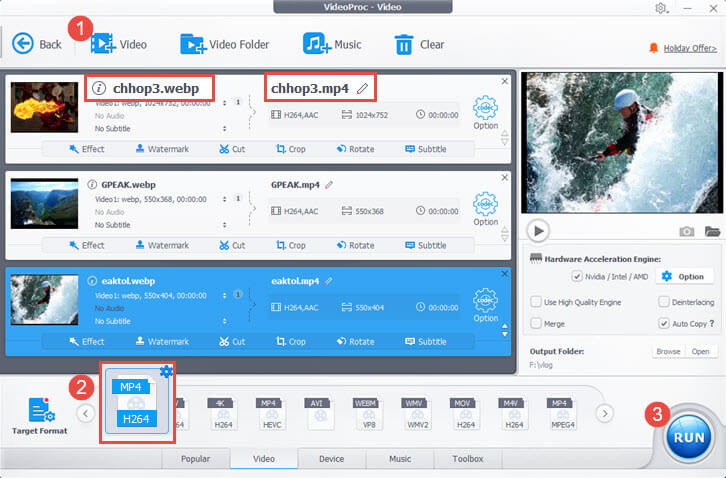The width and height of the screenshot is (726, 478).
Task: Start conversion with RUN button
Action: pyautogui.click(x=689, y=437)
